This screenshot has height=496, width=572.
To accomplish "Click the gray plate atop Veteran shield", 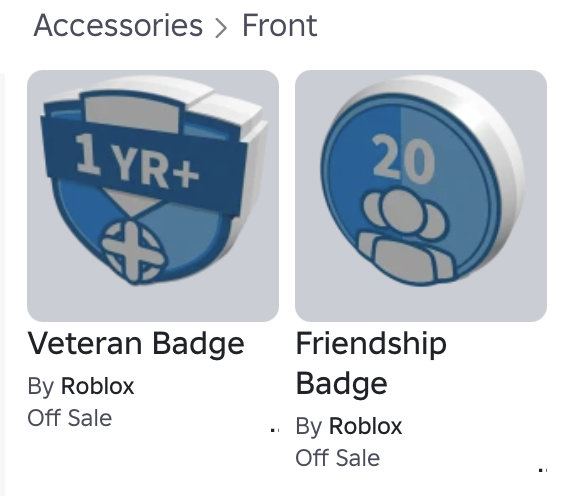I will point(133,112).
